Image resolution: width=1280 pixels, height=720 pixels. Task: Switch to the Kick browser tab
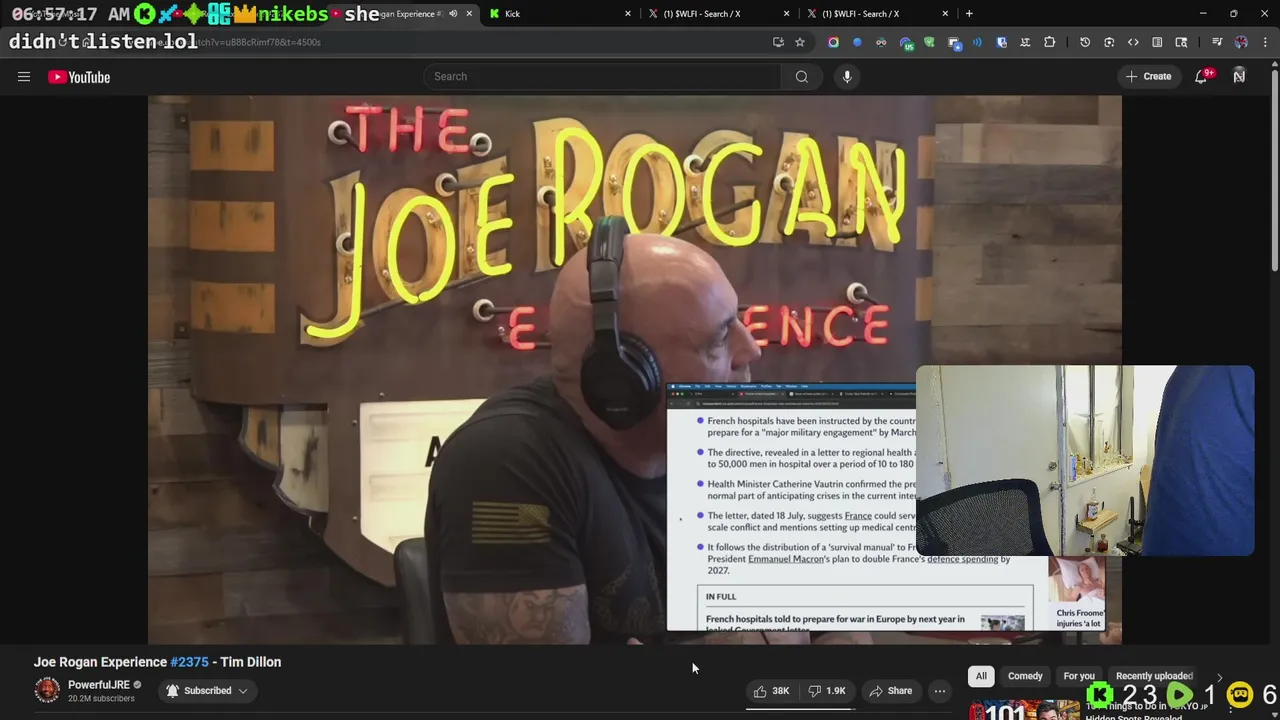pyautogui.click(x=560, y=14)
